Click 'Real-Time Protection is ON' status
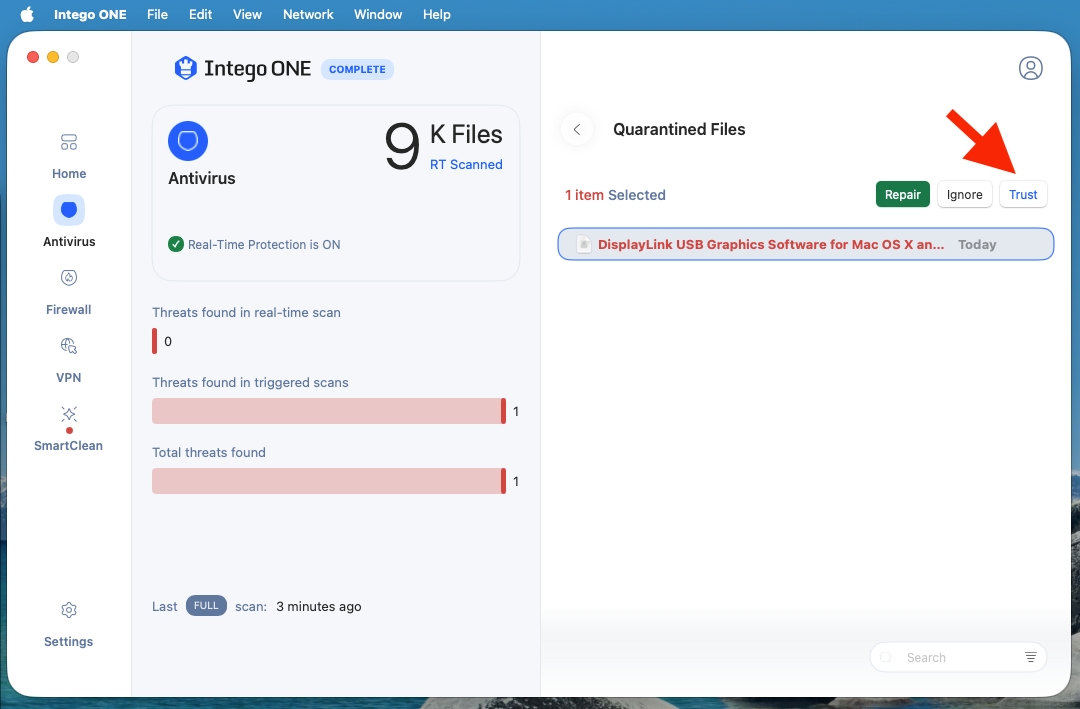Image resolution: width=1080 pixels, height=709 pixels. point(264,245)
